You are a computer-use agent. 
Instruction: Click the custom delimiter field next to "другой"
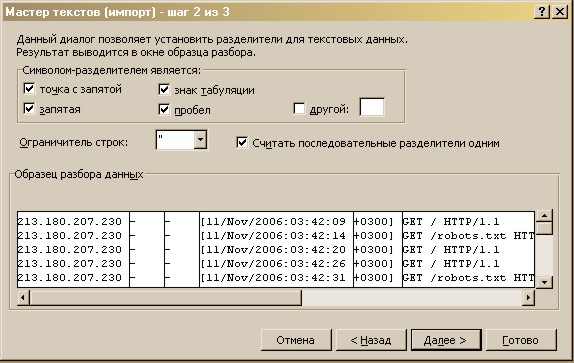(x=372, y=107)
